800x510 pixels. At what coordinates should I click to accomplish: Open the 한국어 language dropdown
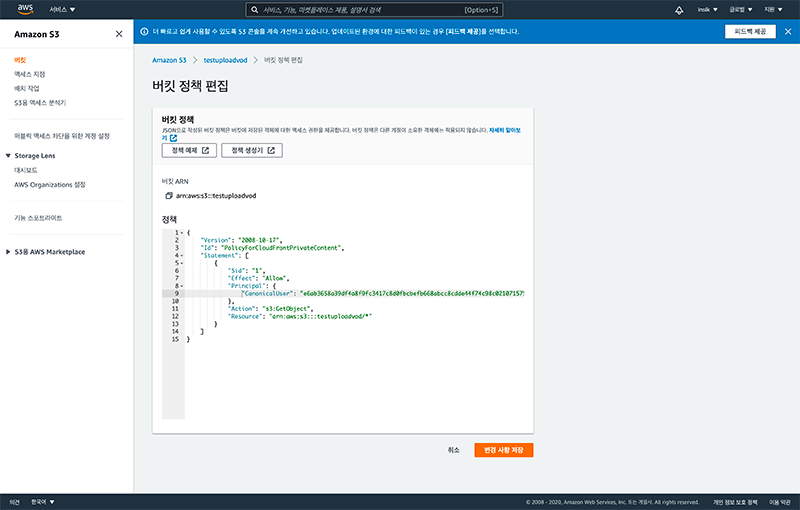(42, 502)
